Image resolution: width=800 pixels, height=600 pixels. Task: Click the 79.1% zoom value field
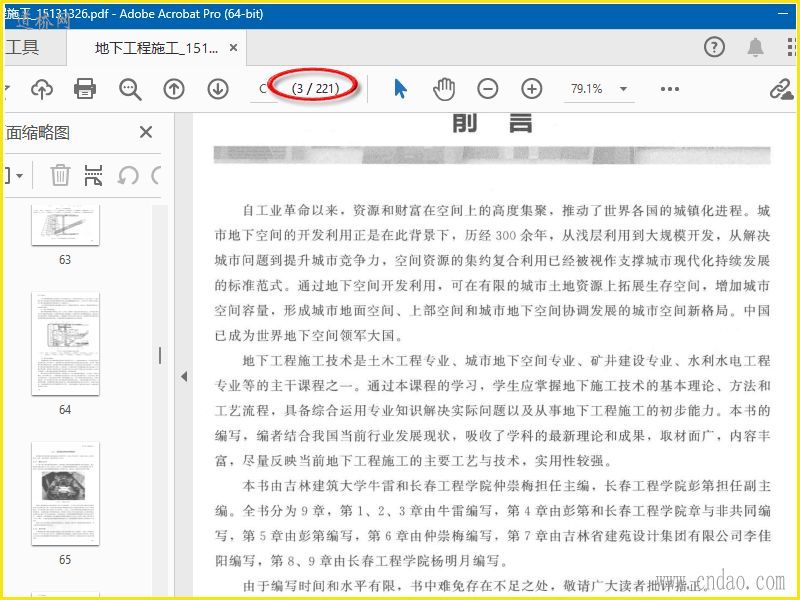[x=587, y=89]
